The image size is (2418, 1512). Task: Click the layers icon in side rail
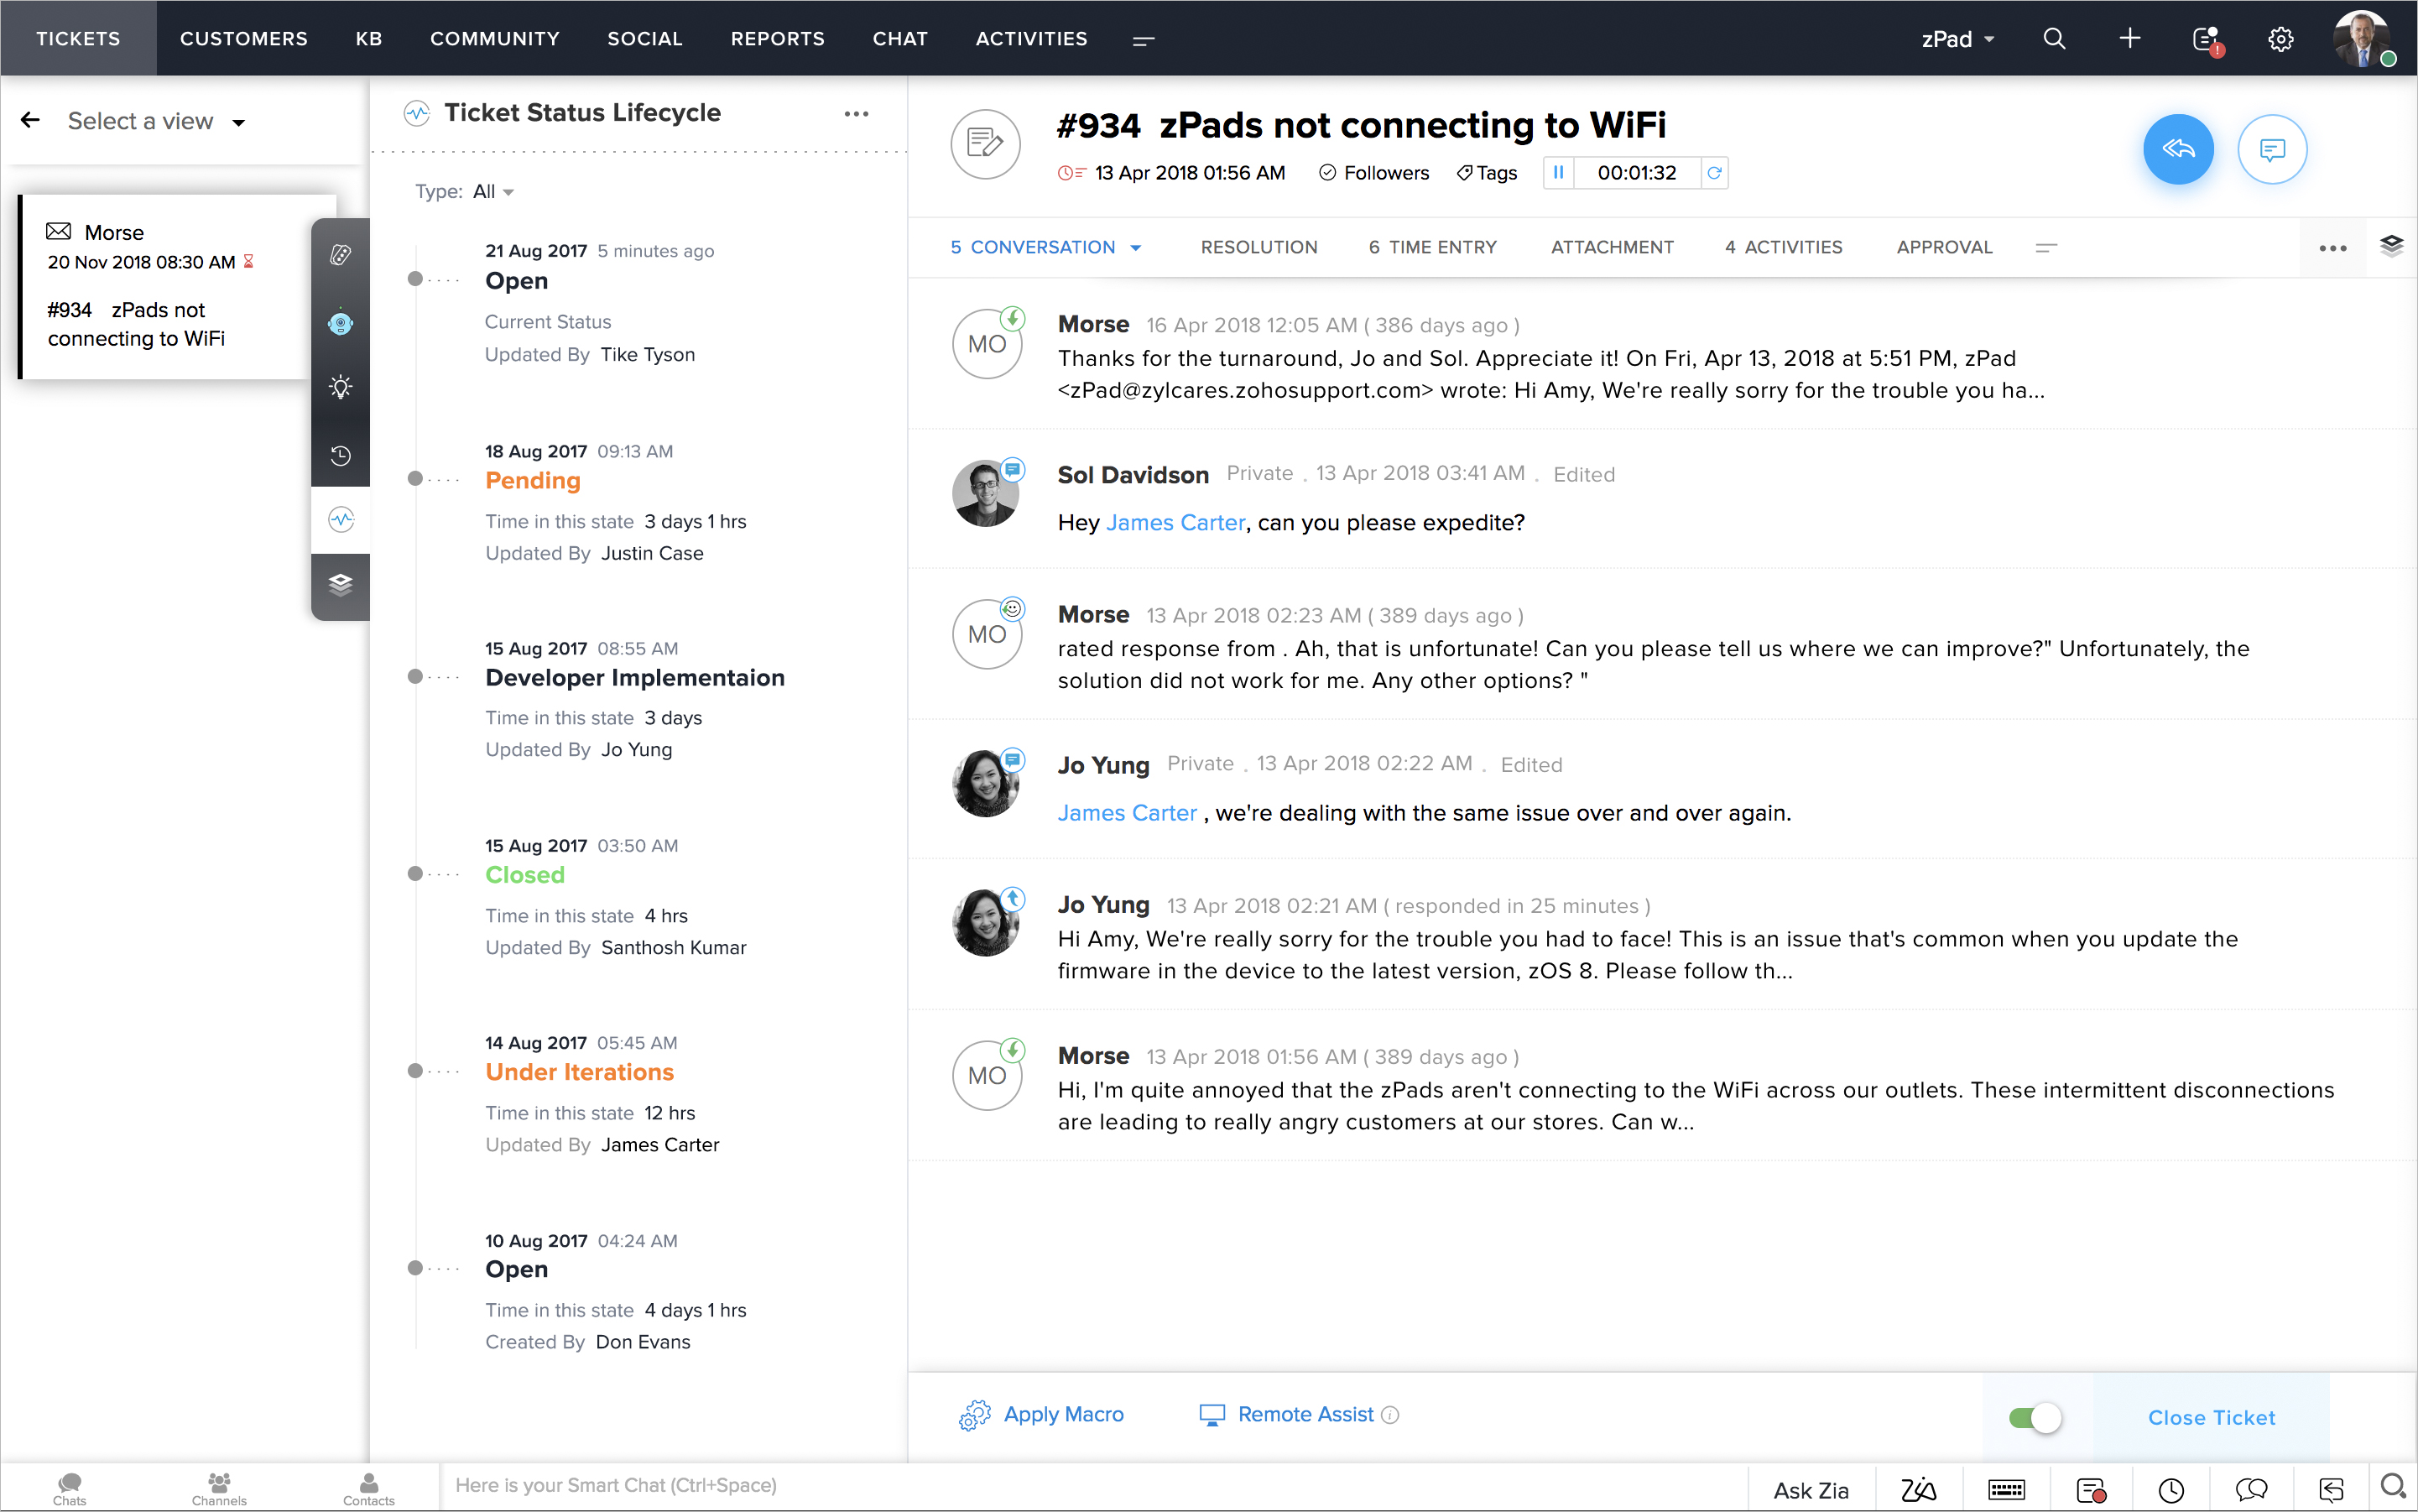coord(341,585)
